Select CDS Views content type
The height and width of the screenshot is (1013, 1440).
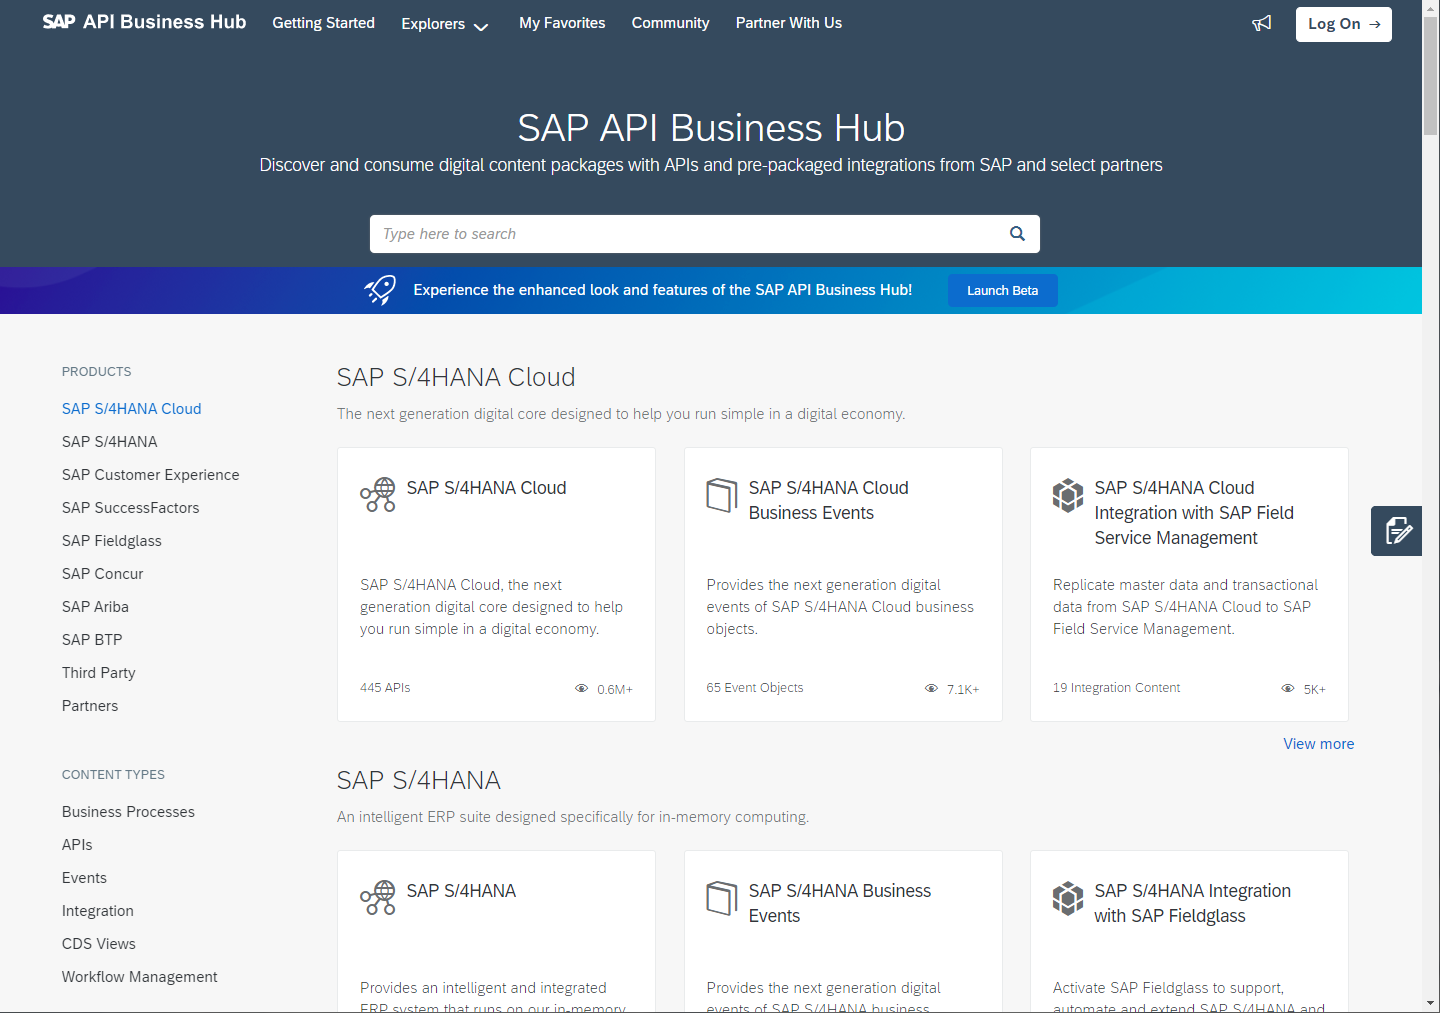99,944
